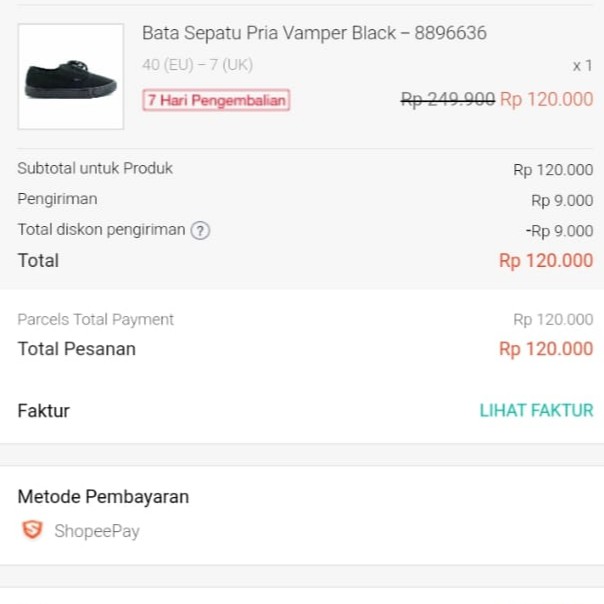Click the orange Total Pesanan amount
The width and height of the screenshot is (604, 604).
(x=546, y=349)
